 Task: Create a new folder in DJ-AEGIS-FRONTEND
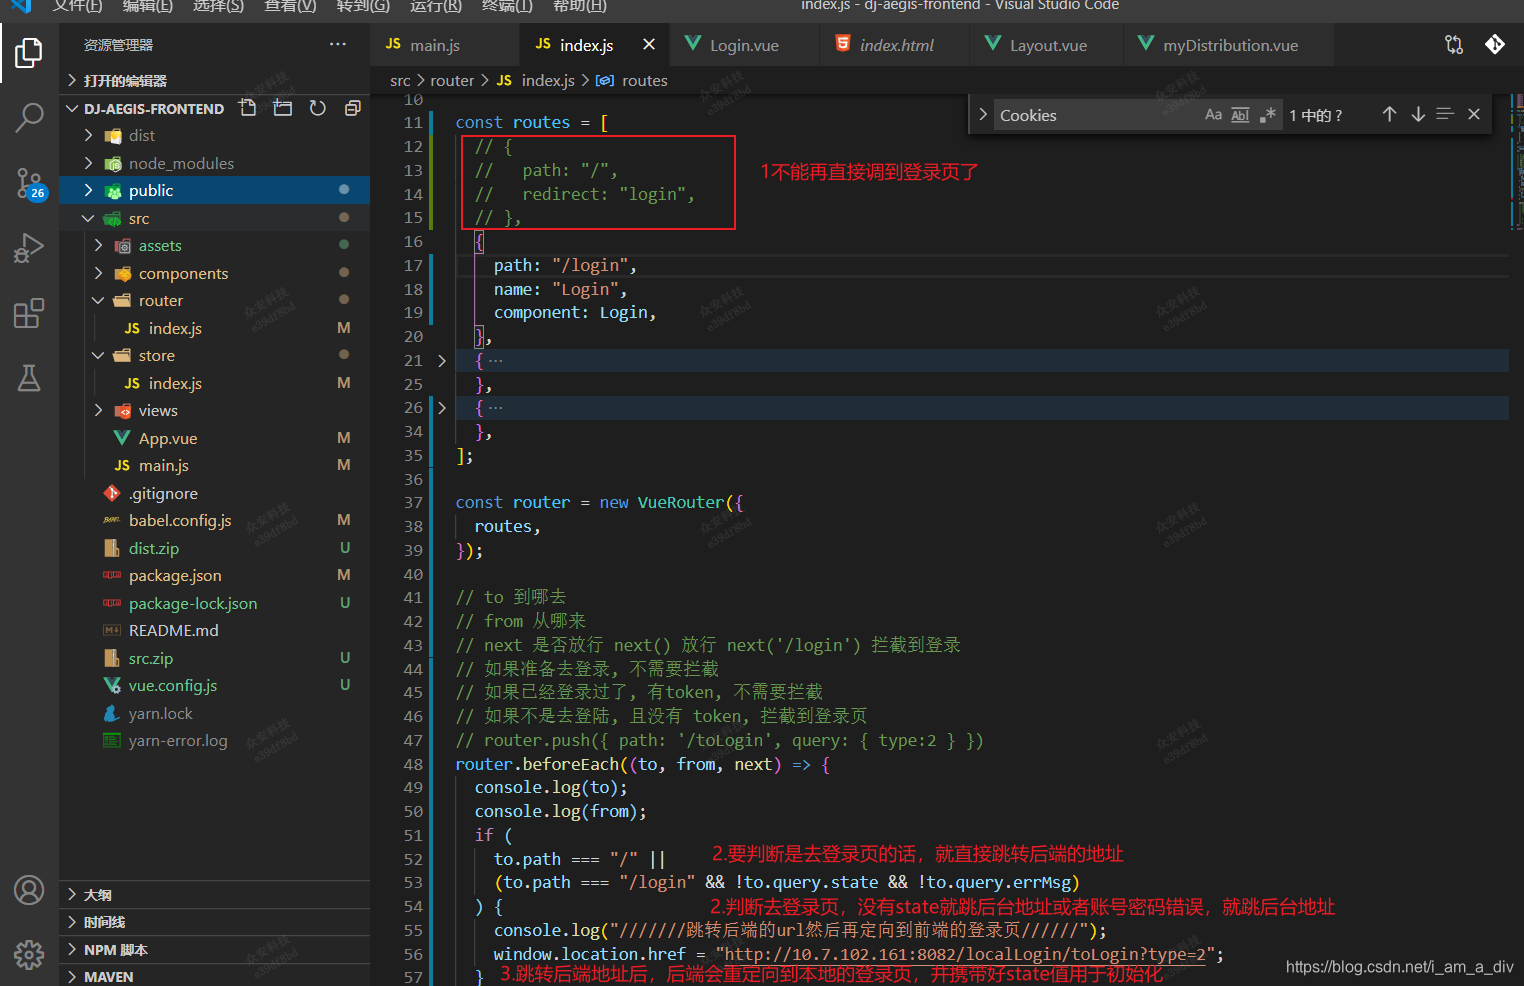tap(283, 108)
